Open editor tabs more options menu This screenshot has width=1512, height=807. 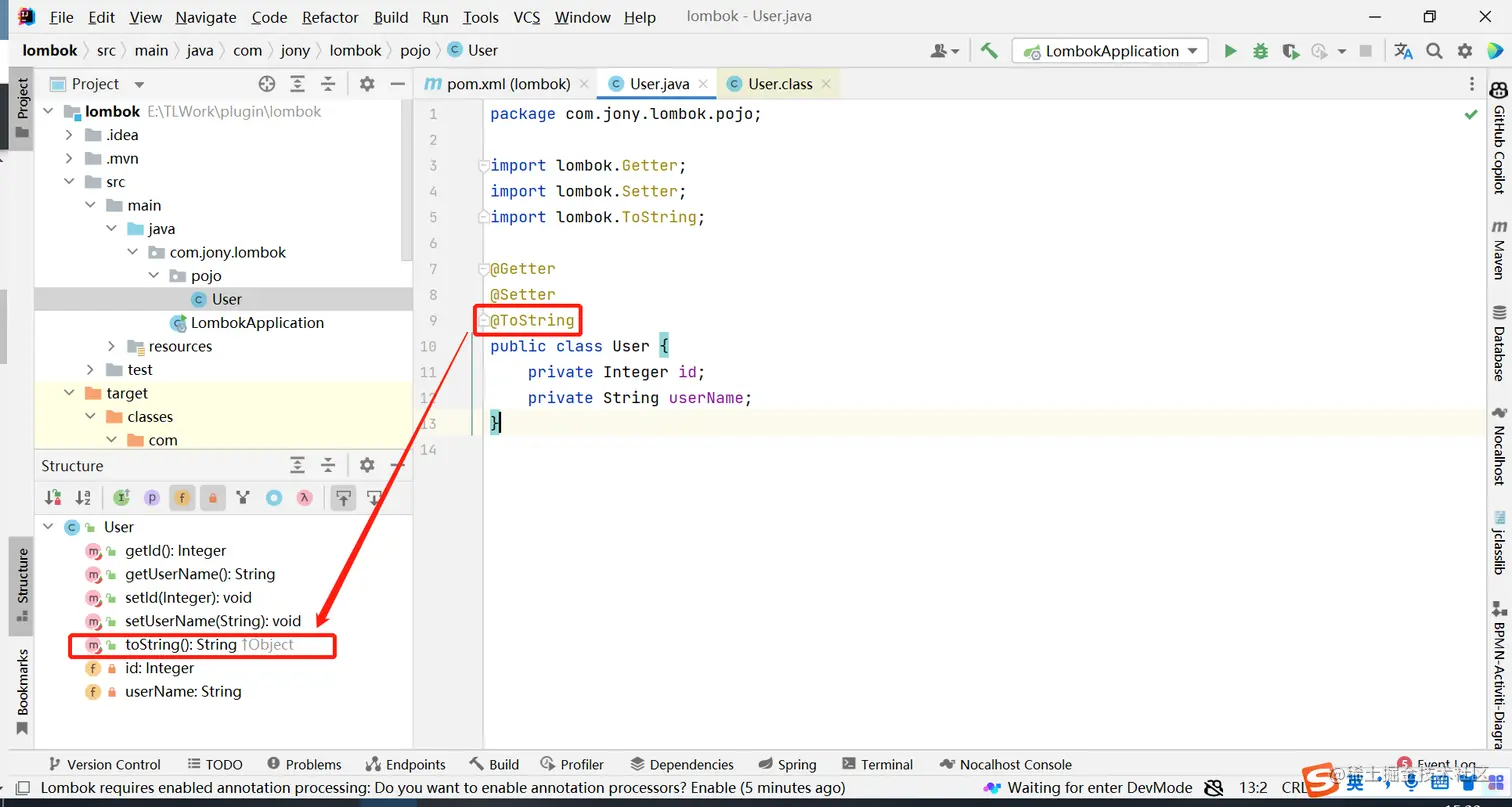pos(1472,84)
